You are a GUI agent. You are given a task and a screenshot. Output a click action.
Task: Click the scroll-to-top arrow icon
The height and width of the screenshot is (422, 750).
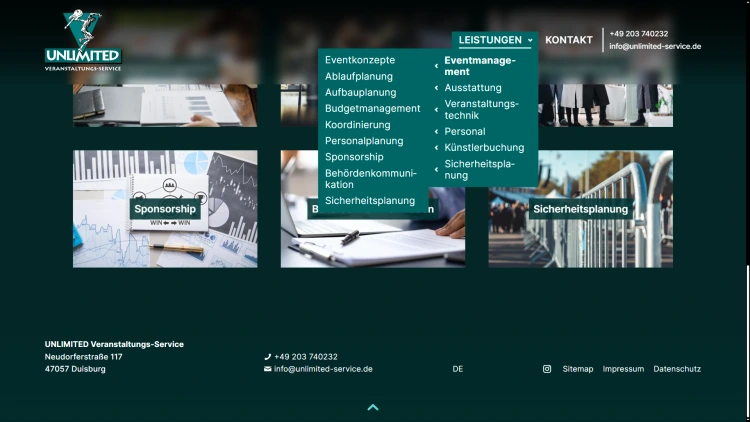coord(373,407)
